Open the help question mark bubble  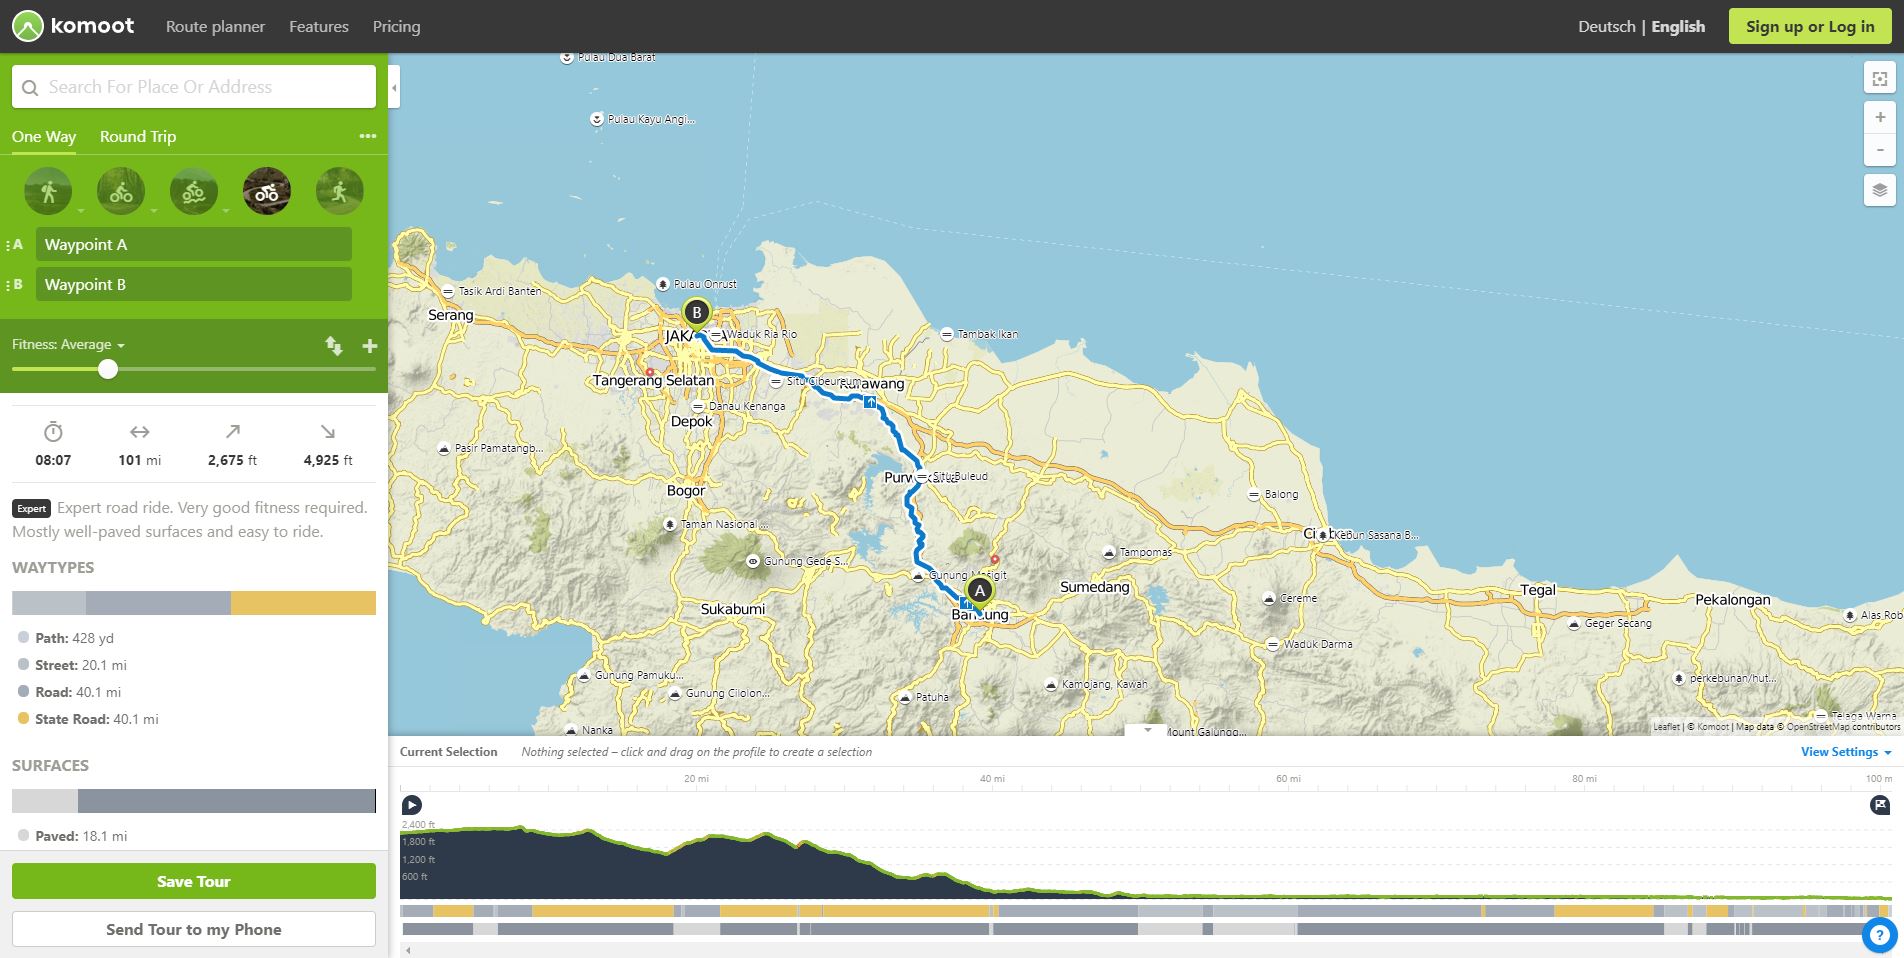tap(1879, 935)
